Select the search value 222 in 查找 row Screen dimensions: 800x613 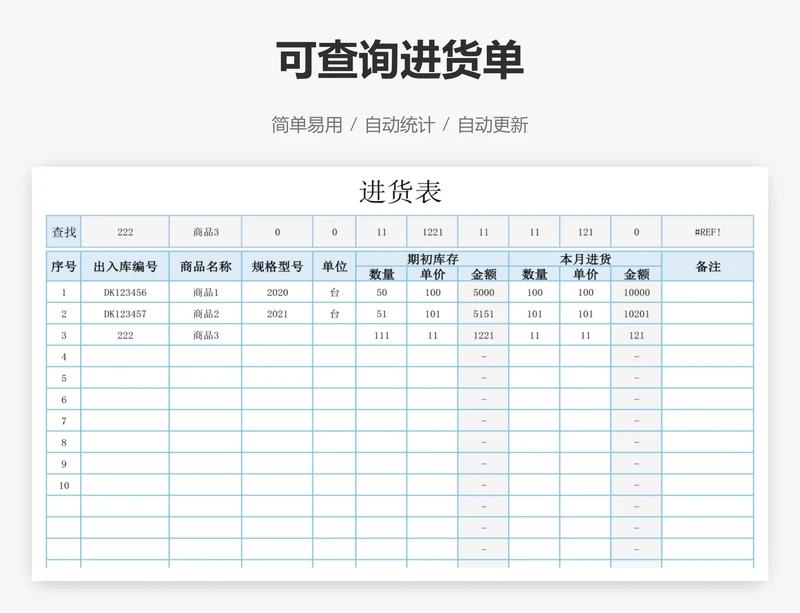(x=125, y=232)
